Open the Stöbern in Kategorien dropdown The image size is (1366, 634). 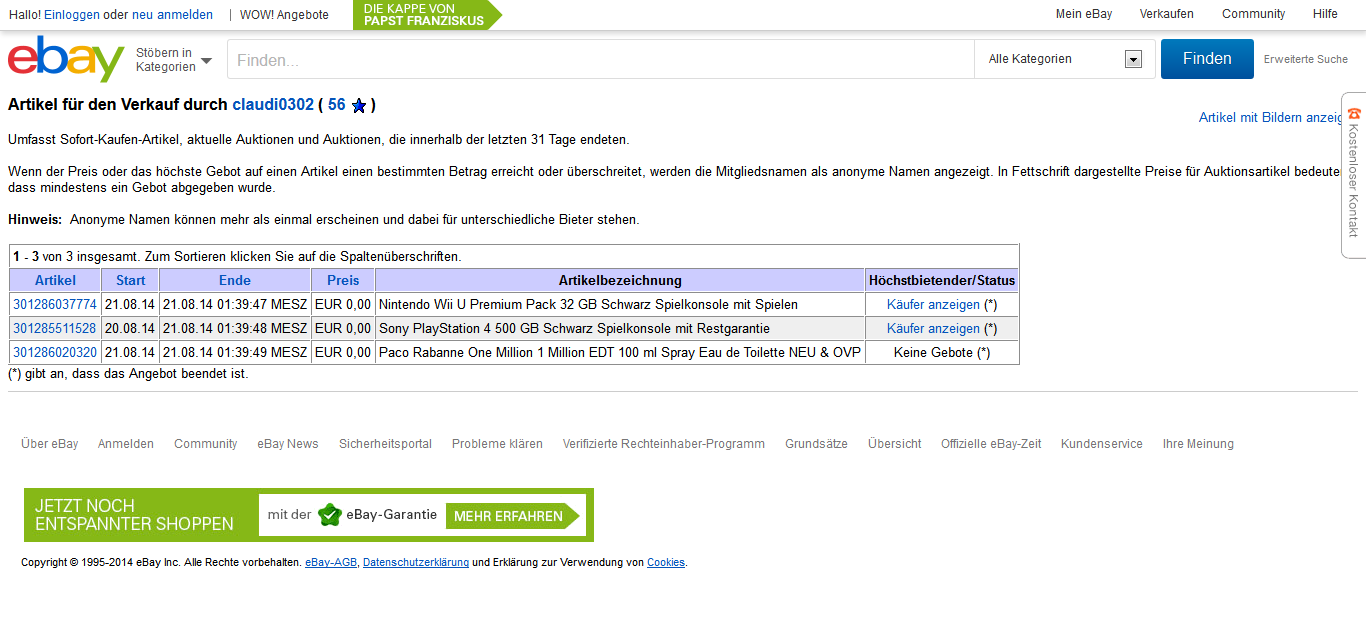point(174,60)
